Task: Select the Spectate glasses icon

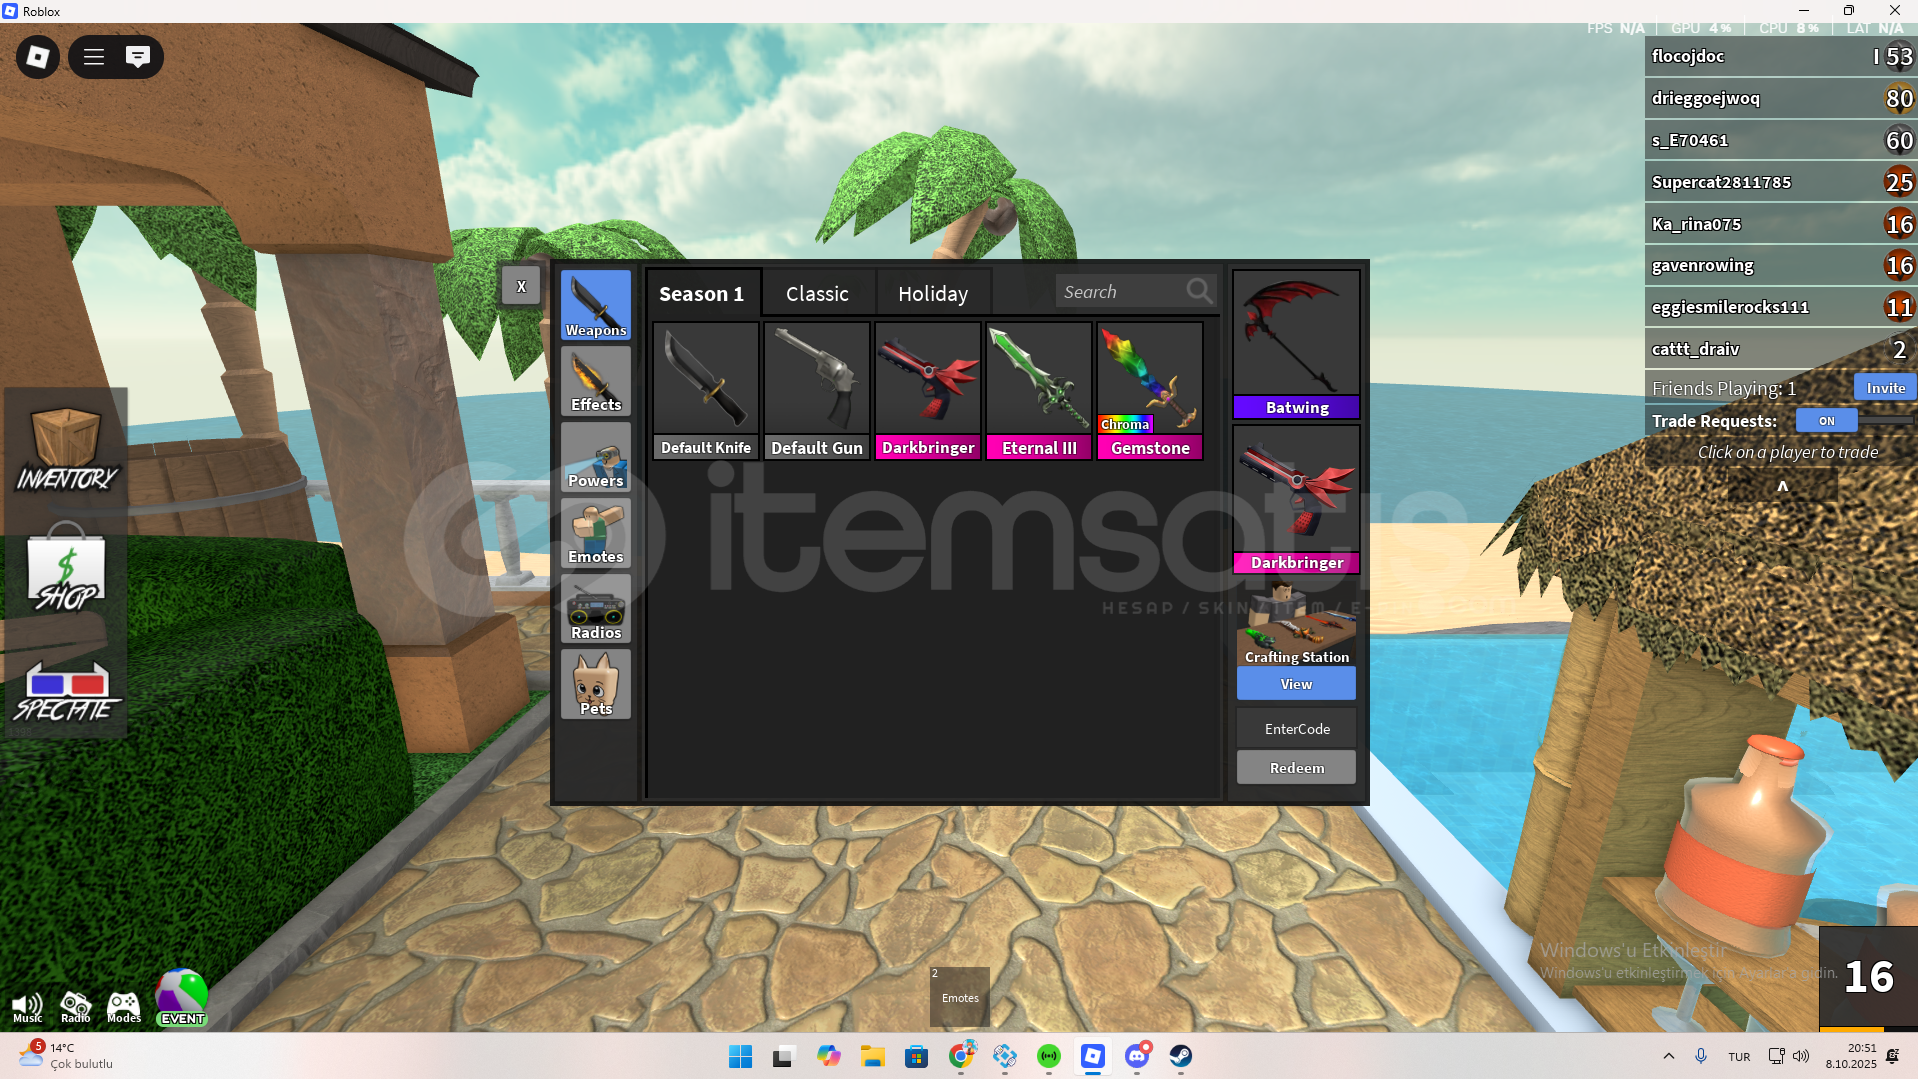Action: (x=66, y=692)
